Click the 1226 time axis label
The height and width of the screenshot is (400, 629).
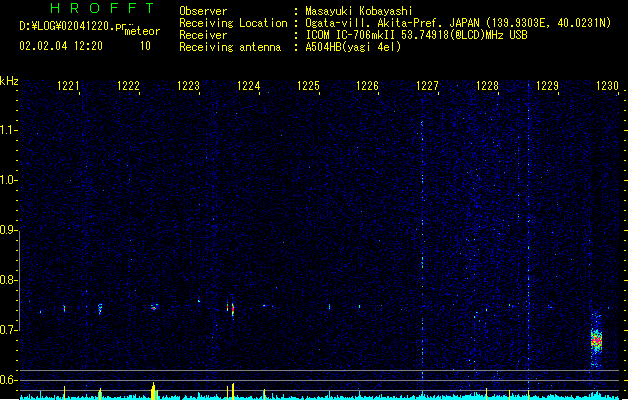pos(367,86)
